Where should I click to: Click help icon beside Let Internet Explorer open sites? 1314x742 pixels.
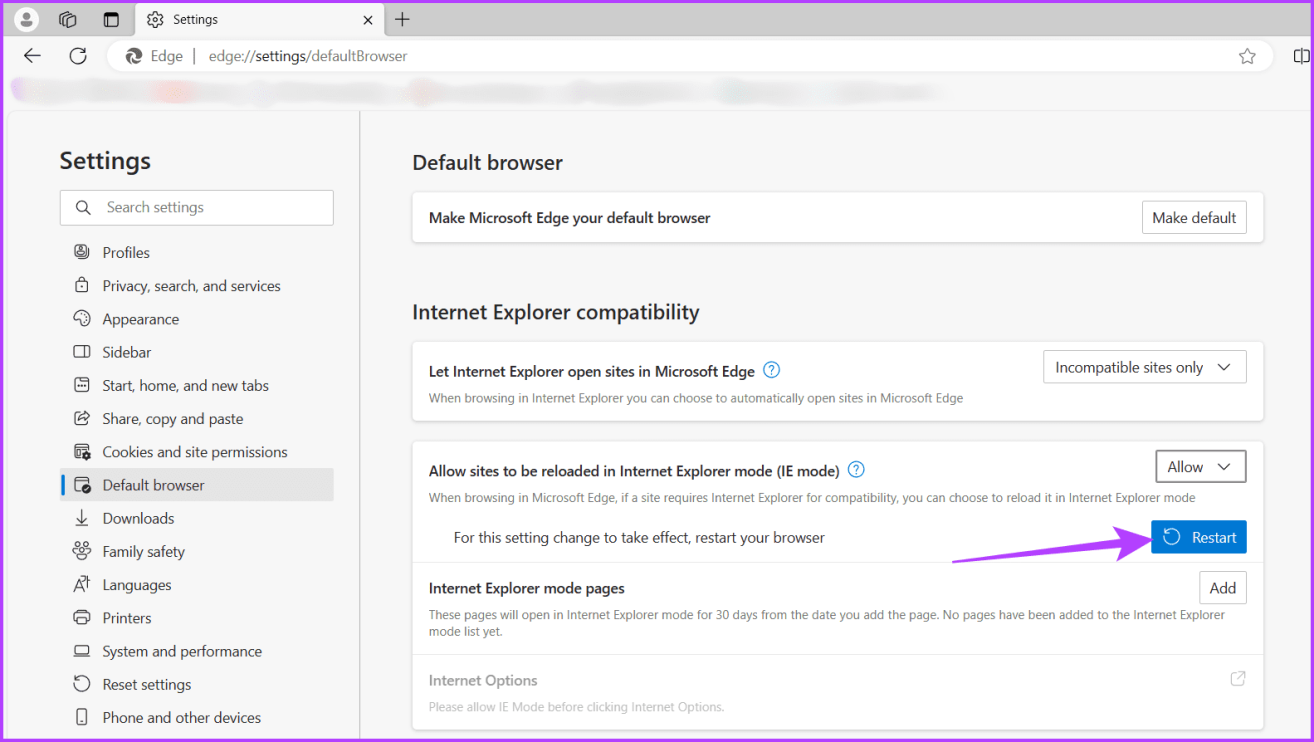coord(771,370)
